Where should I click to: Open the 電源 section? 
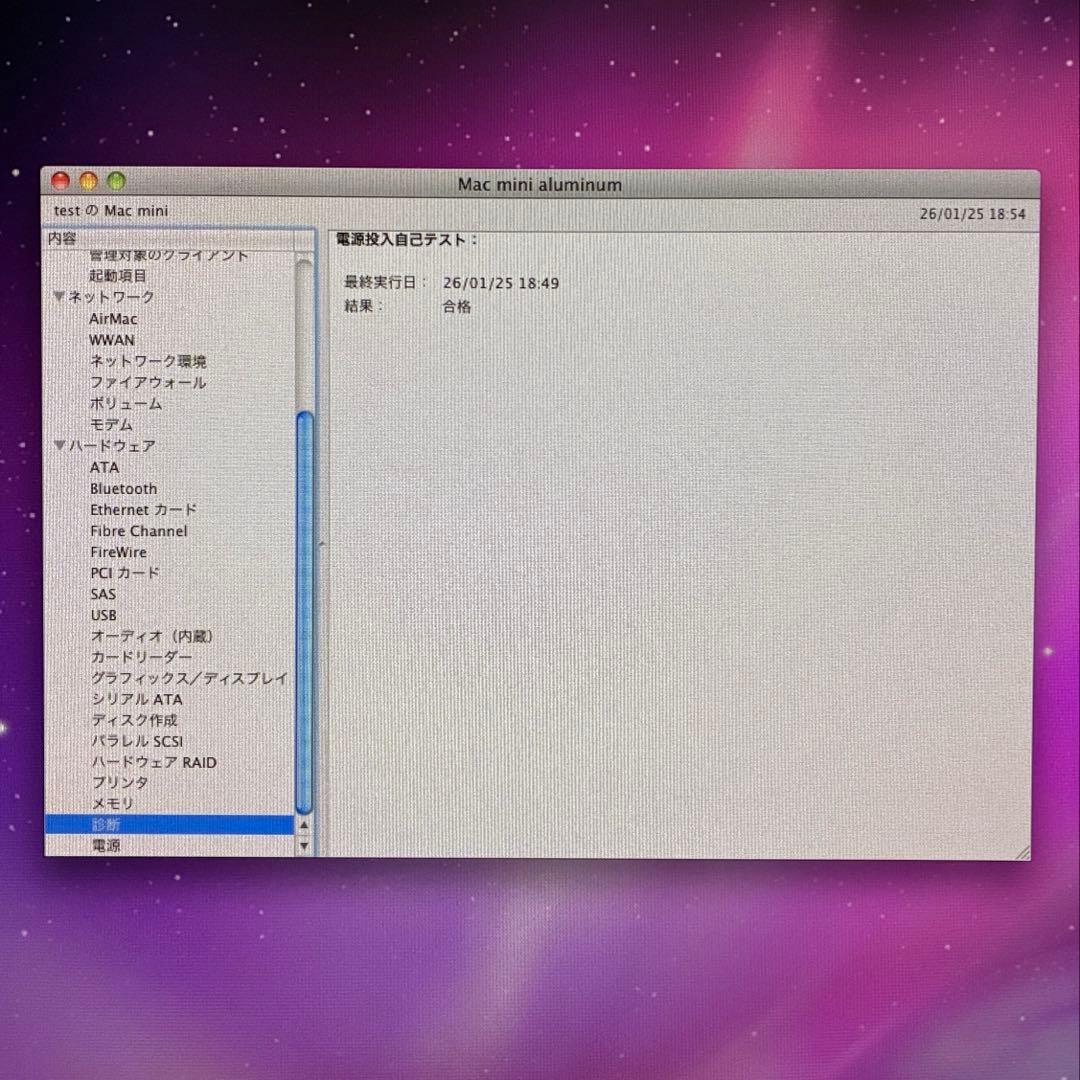[x=106, y=845]
